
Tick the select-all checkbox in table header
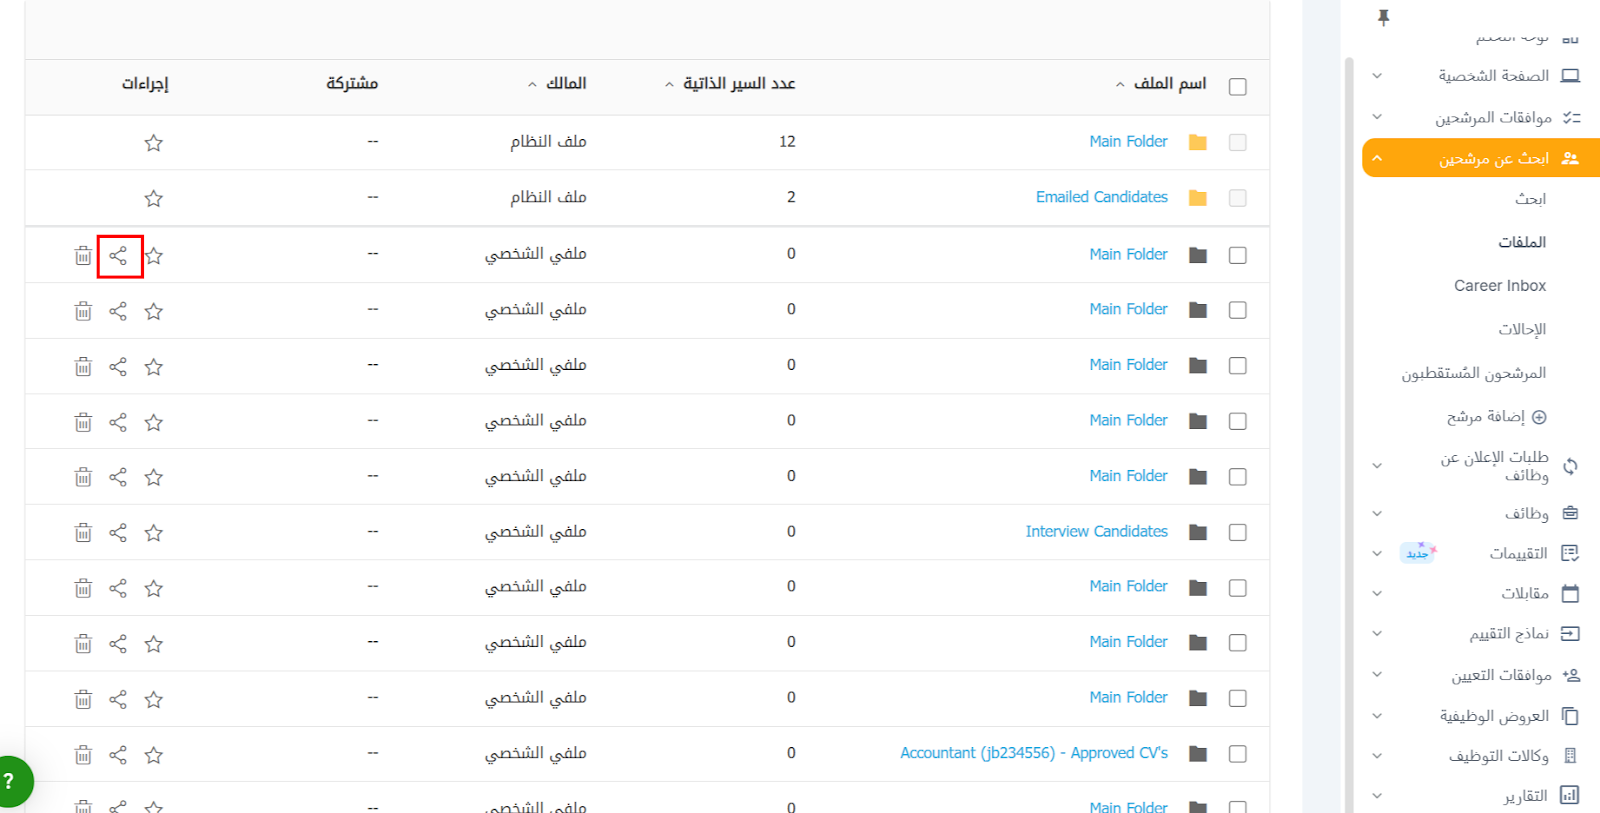click(x=1237, y=87)
